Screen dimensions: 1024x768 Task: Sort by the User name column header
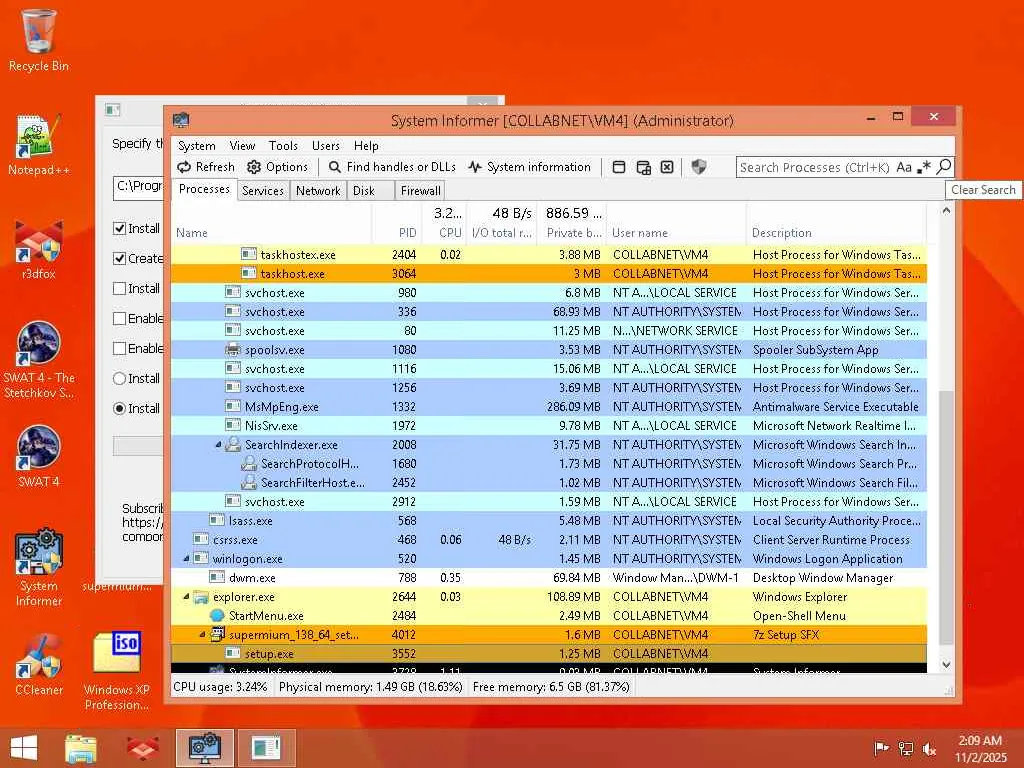click(x=677, y=223)
